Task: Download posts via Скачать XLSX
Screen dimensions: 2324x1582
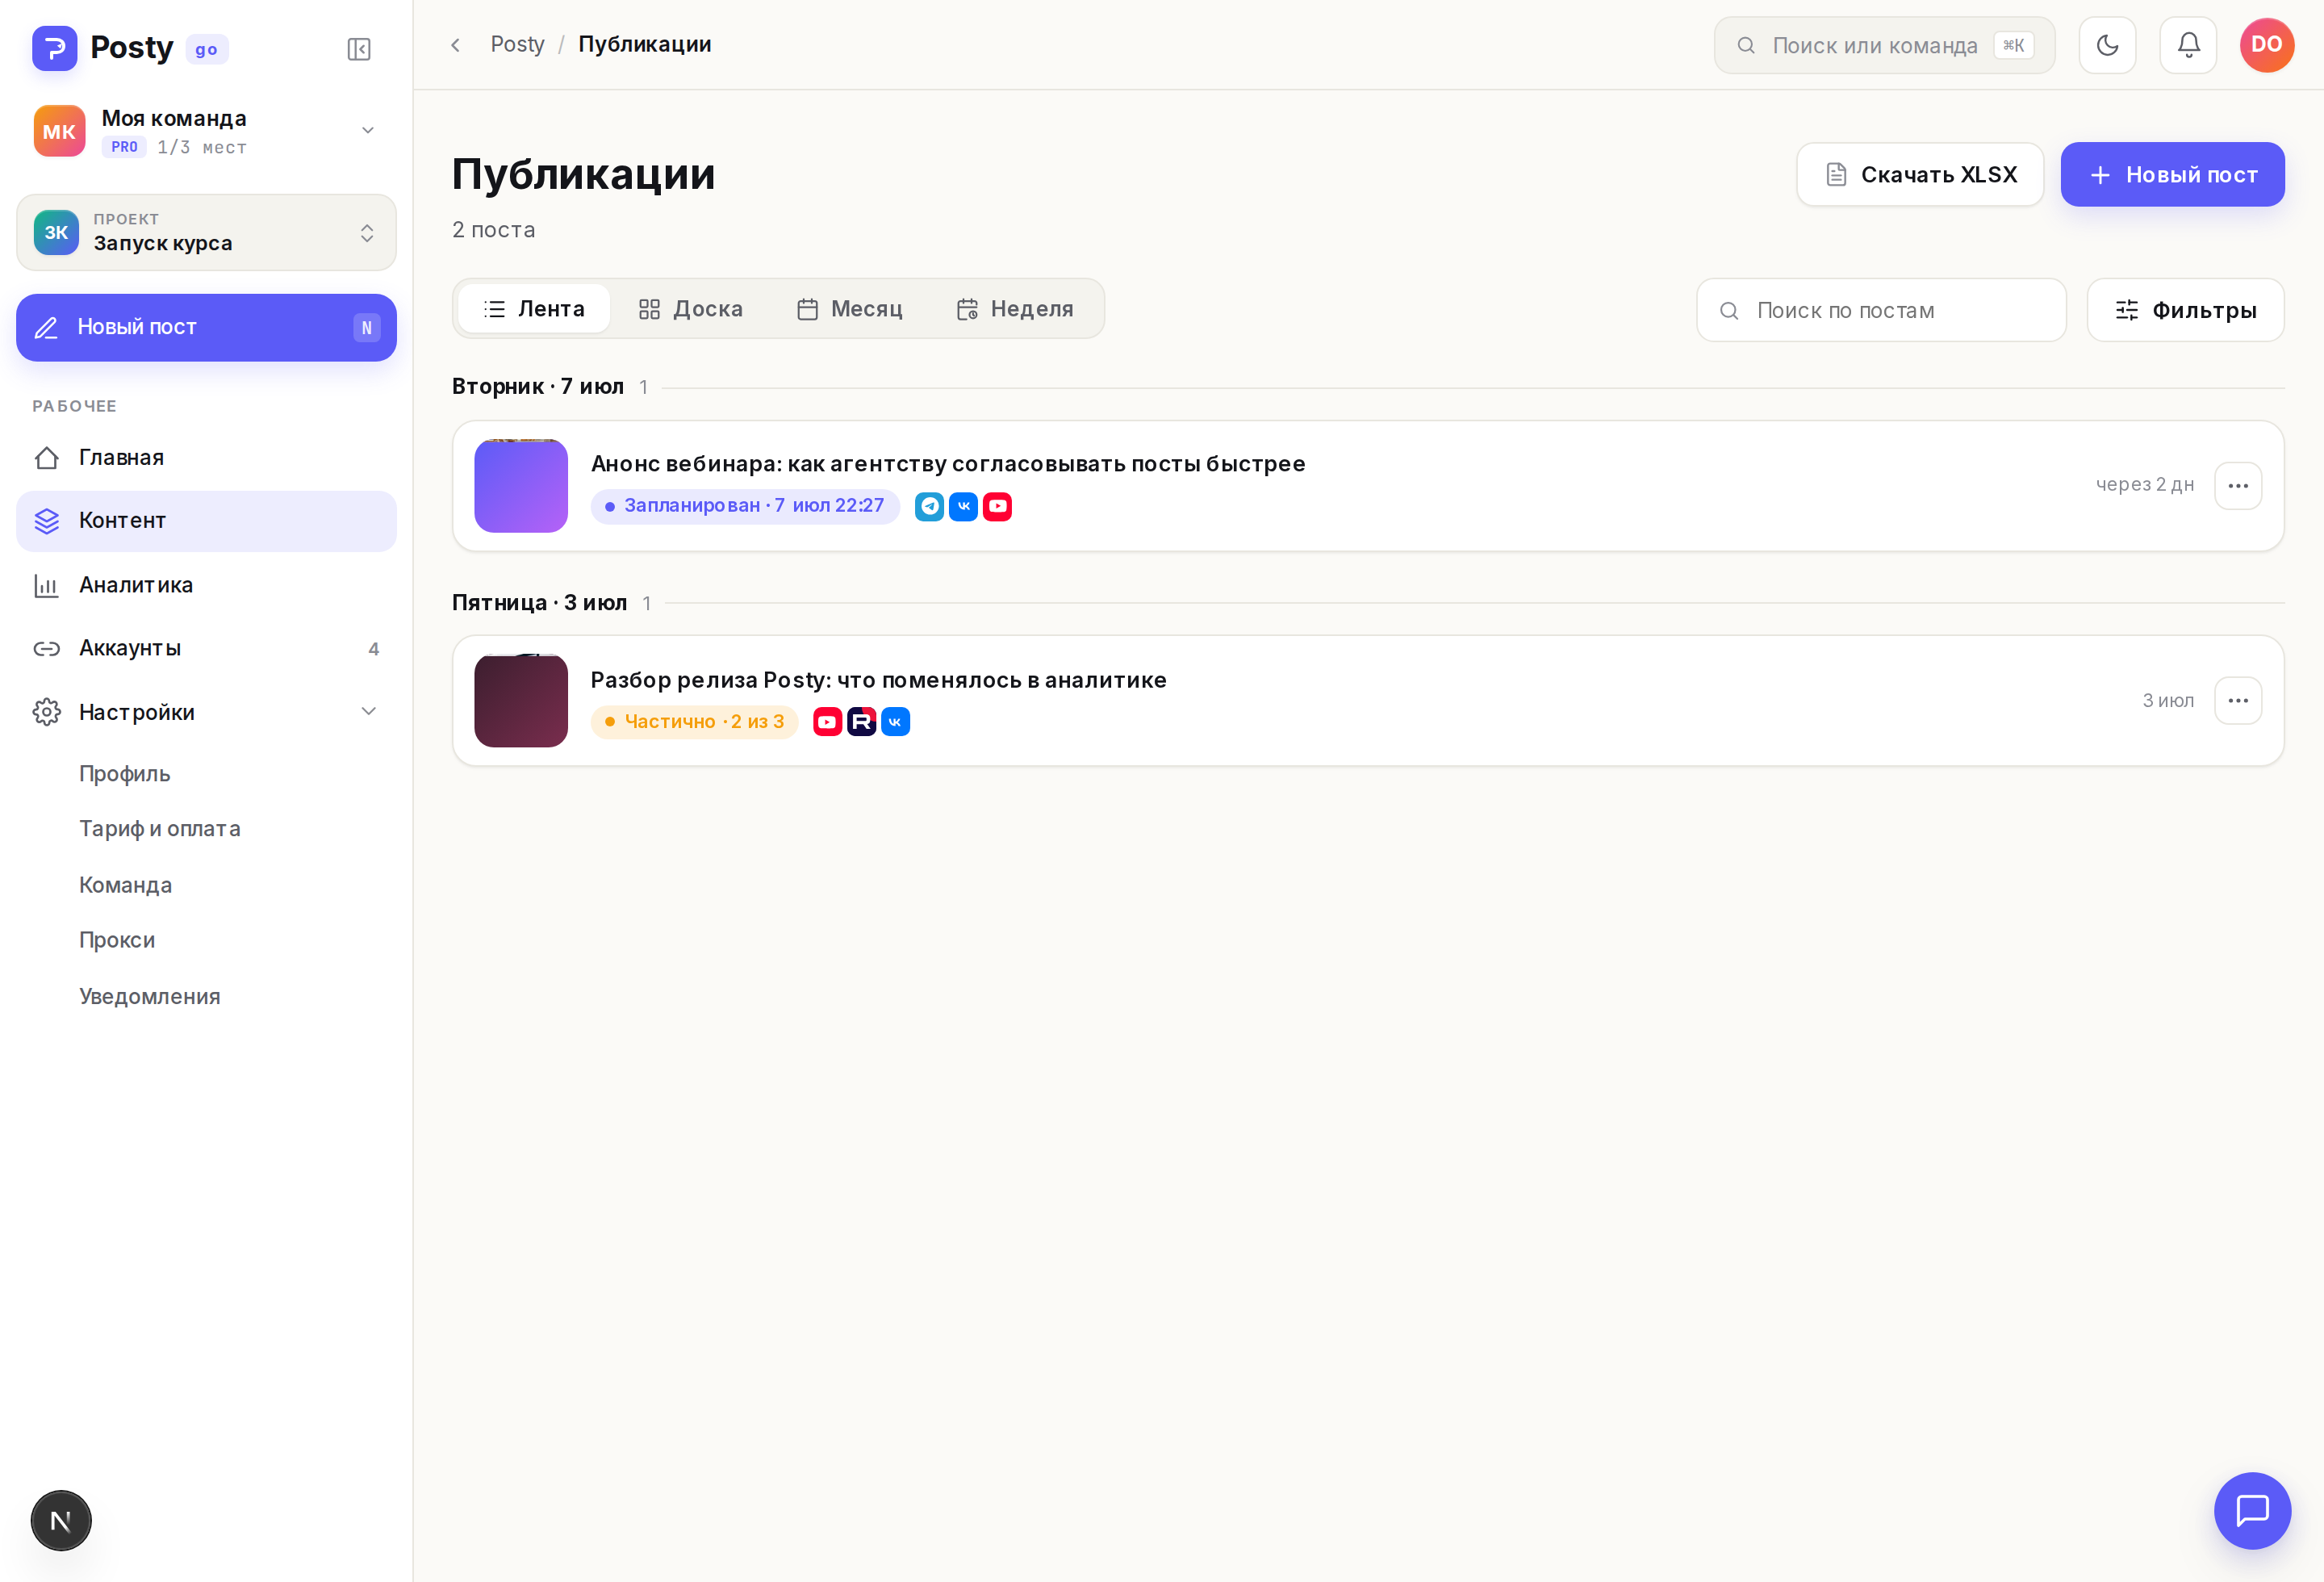Action: tap(1920, 174)
